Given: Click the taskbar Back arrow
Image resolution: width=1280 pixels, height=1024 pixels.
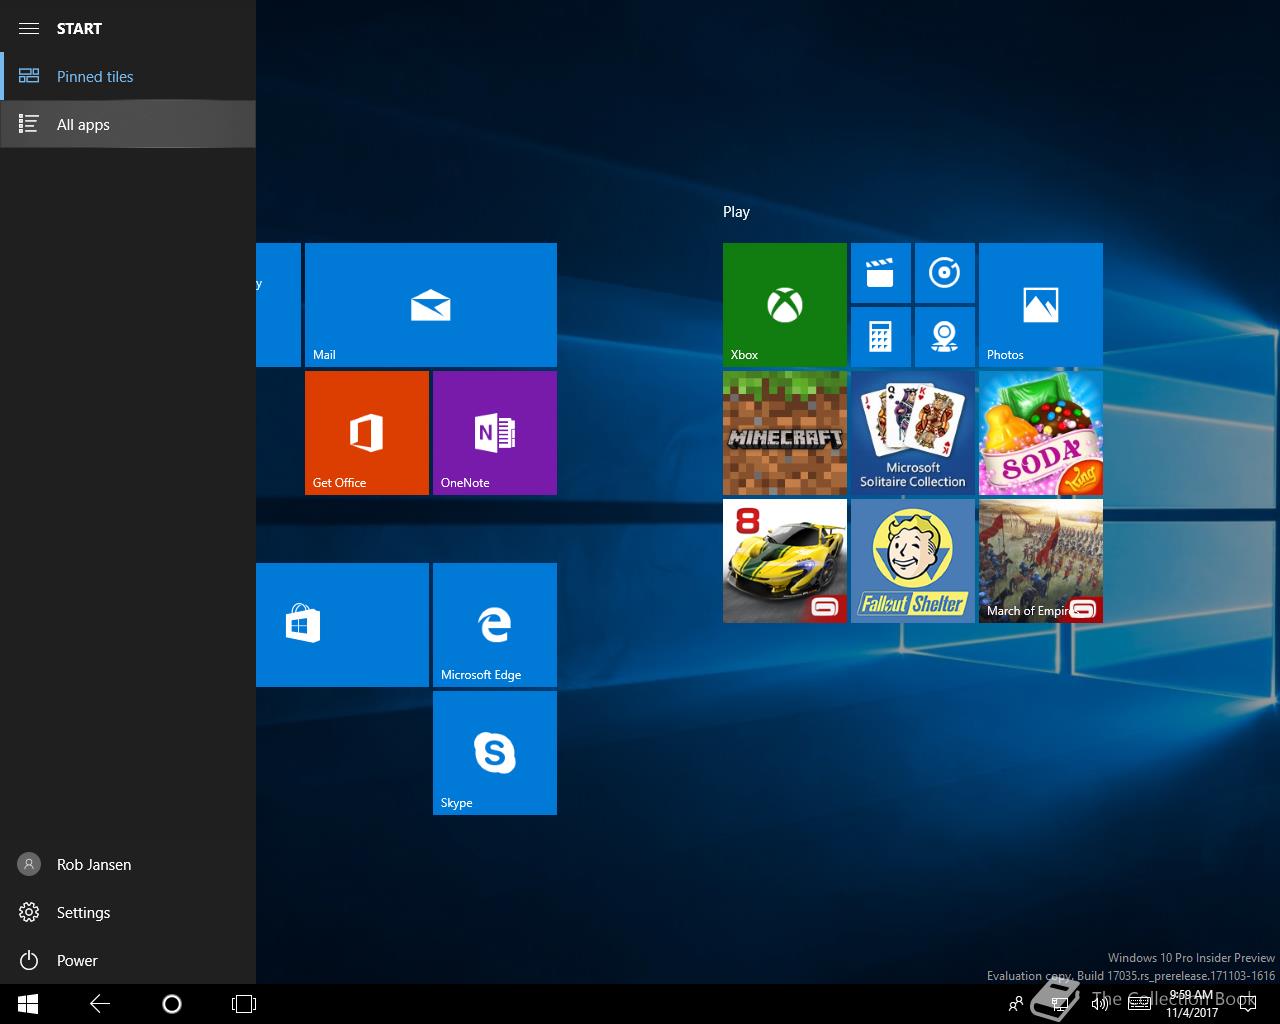Looking at the screenshot, I should (100, 1004).
